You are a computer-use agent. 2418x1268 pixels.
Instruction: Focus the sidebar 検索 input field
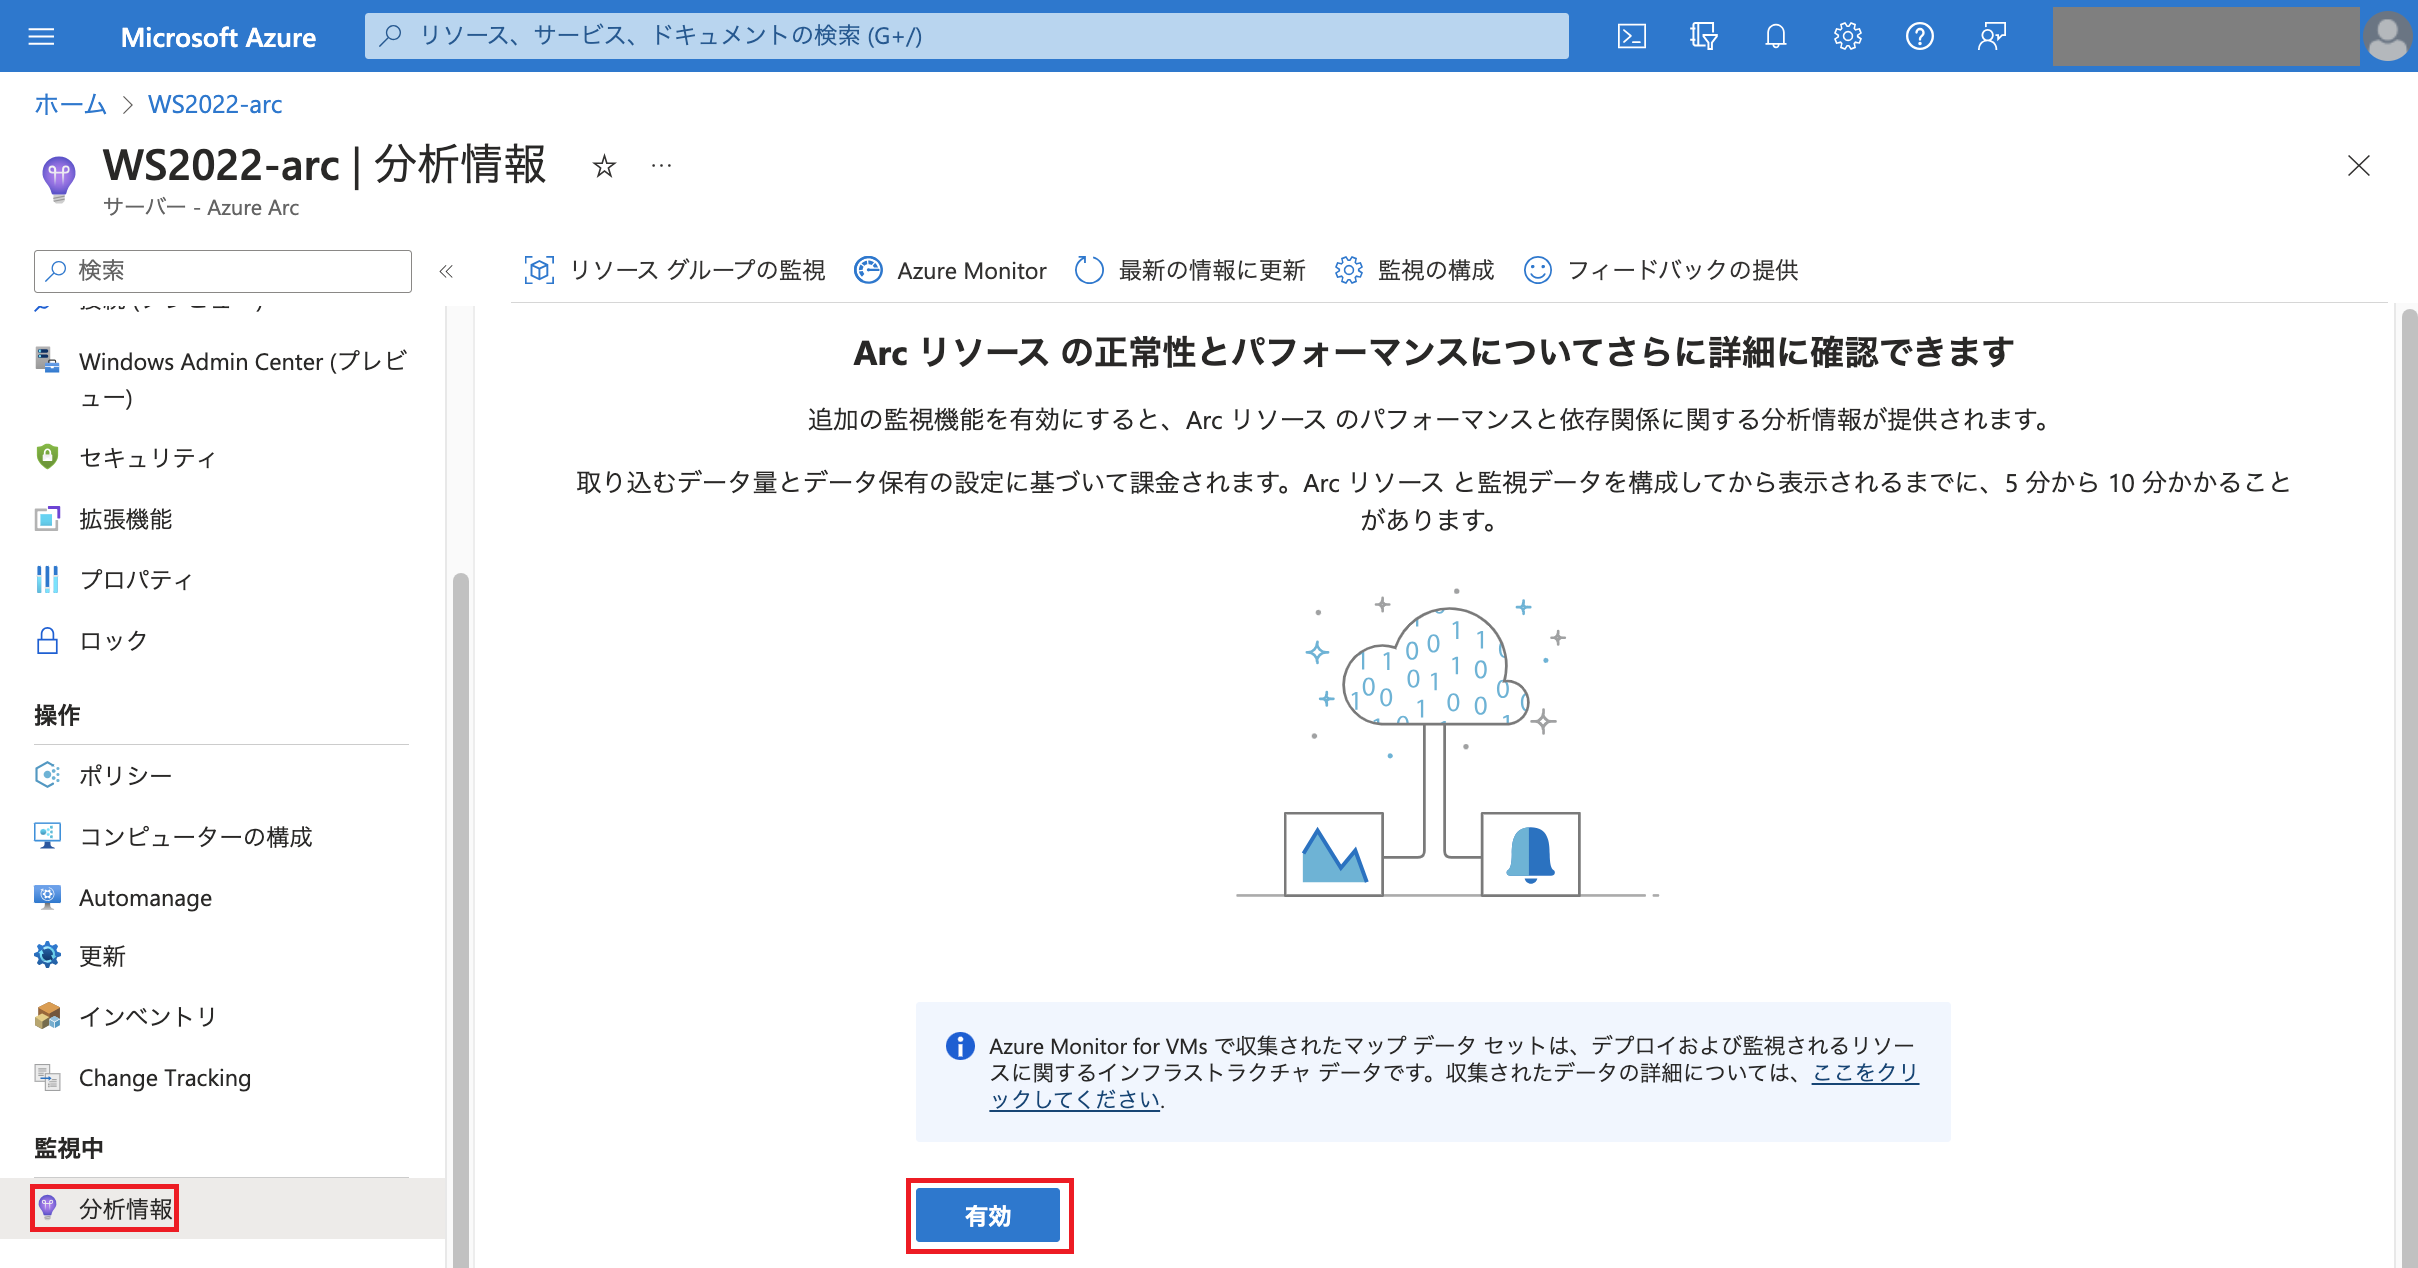tap(222, 271)
